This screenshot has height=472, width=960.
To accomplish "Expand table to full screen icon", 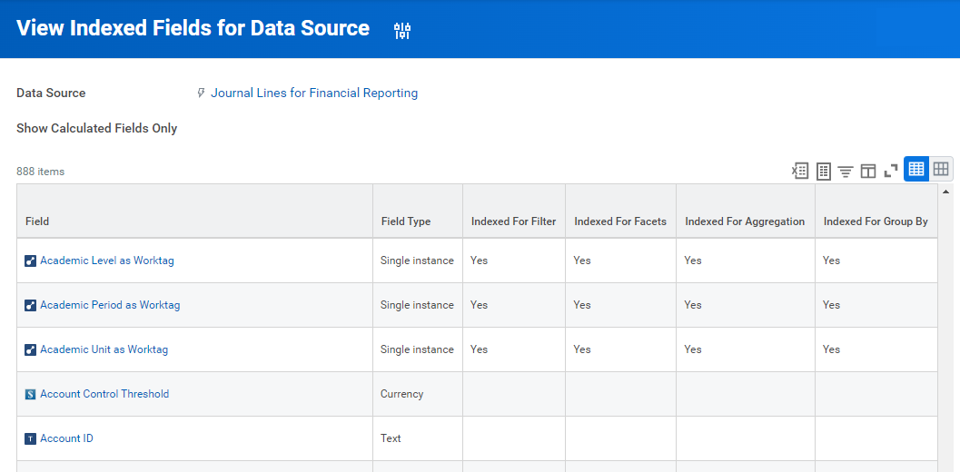I will (x=890, y=171).
